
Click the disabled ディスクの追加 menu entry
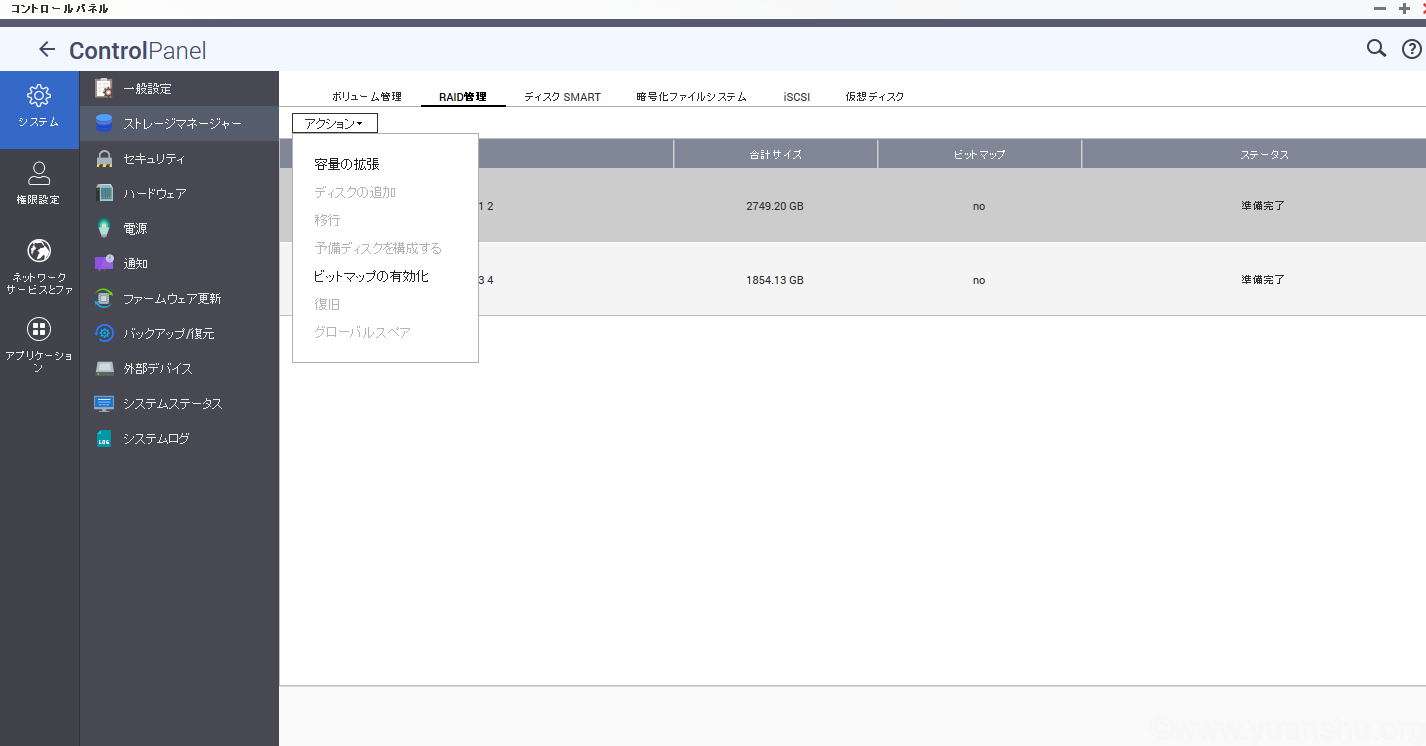point(355,192)
